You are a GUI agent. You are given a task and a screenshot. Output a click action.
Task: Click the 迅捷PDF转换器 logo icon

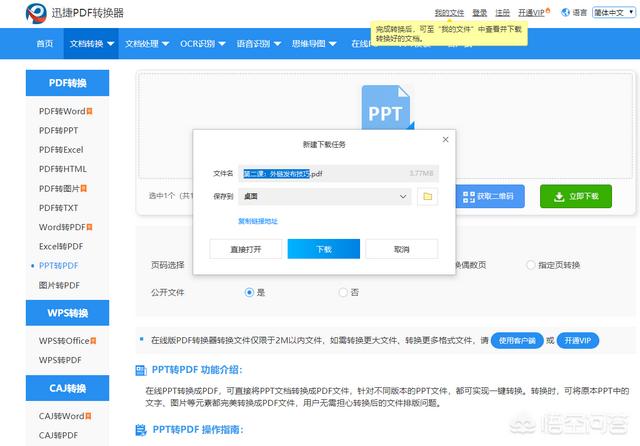36,13
